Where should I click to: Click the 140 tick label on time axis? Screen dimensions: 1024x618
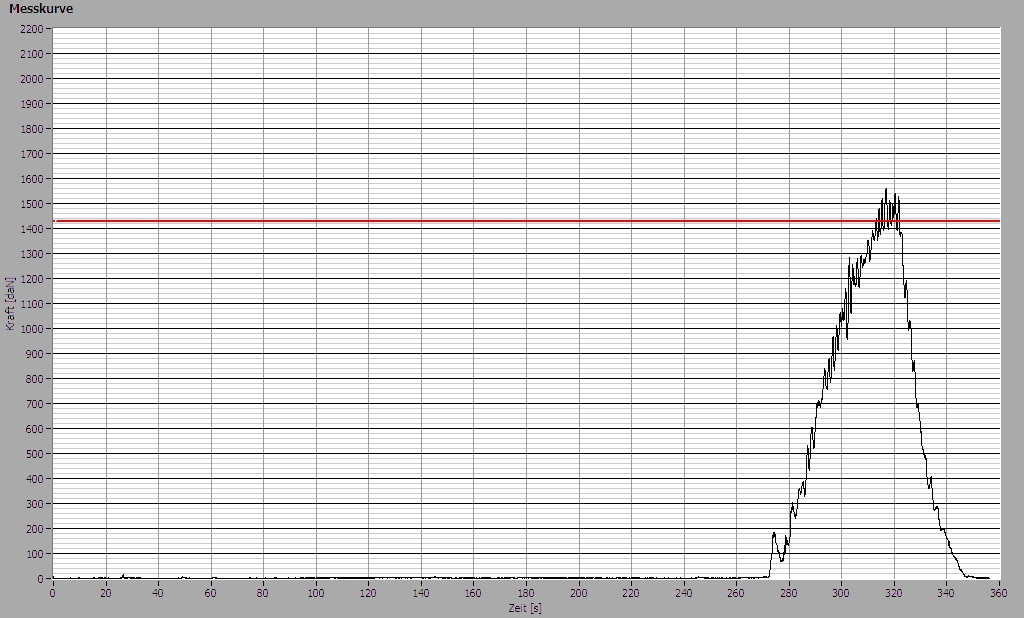pyautogui.click(x=421, y=593)
